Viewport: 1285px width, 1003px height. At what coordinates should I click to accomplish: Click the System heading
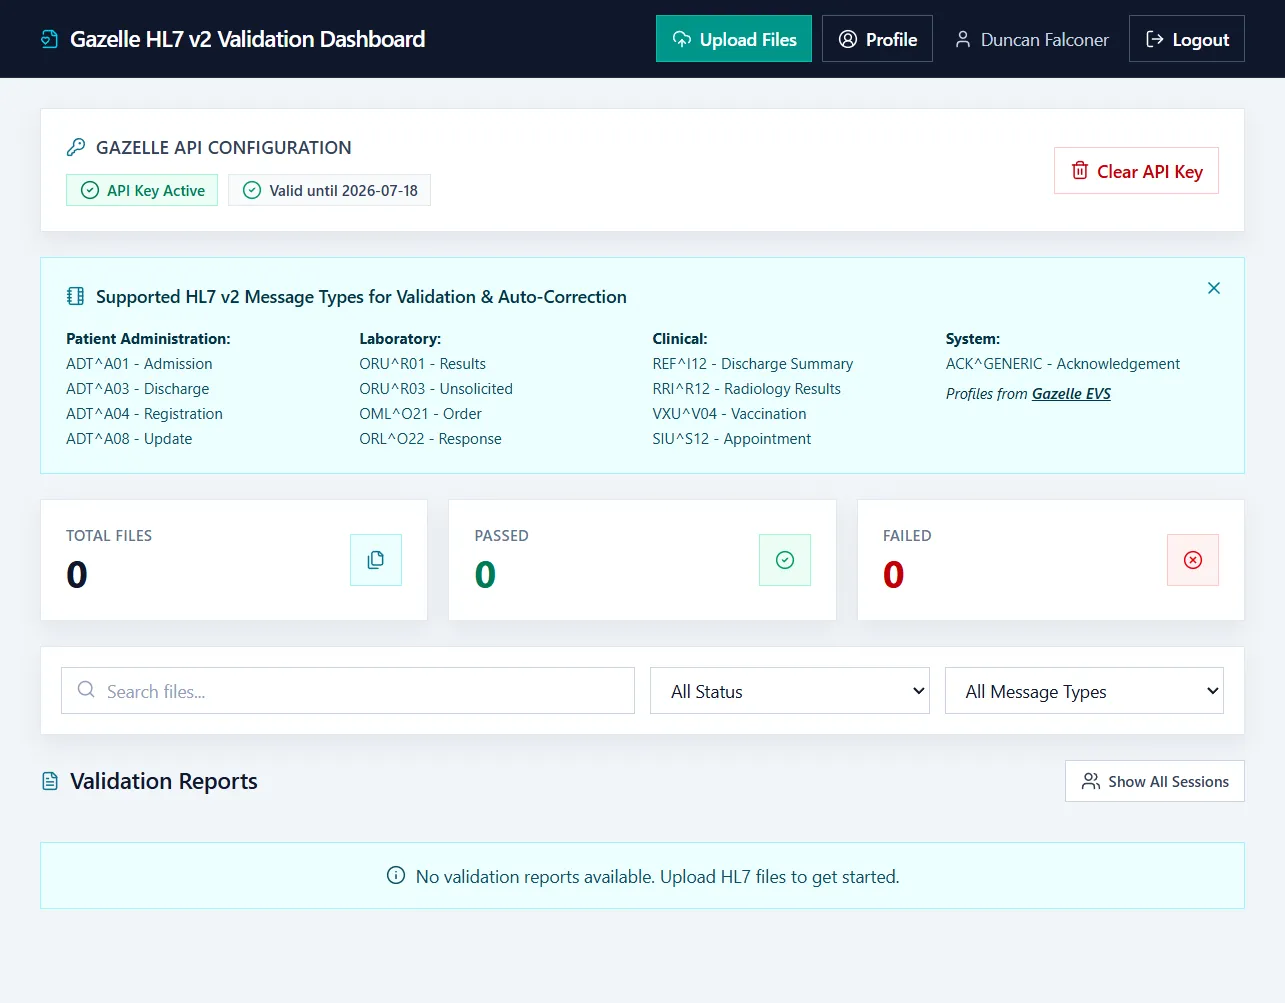[973, 339]
